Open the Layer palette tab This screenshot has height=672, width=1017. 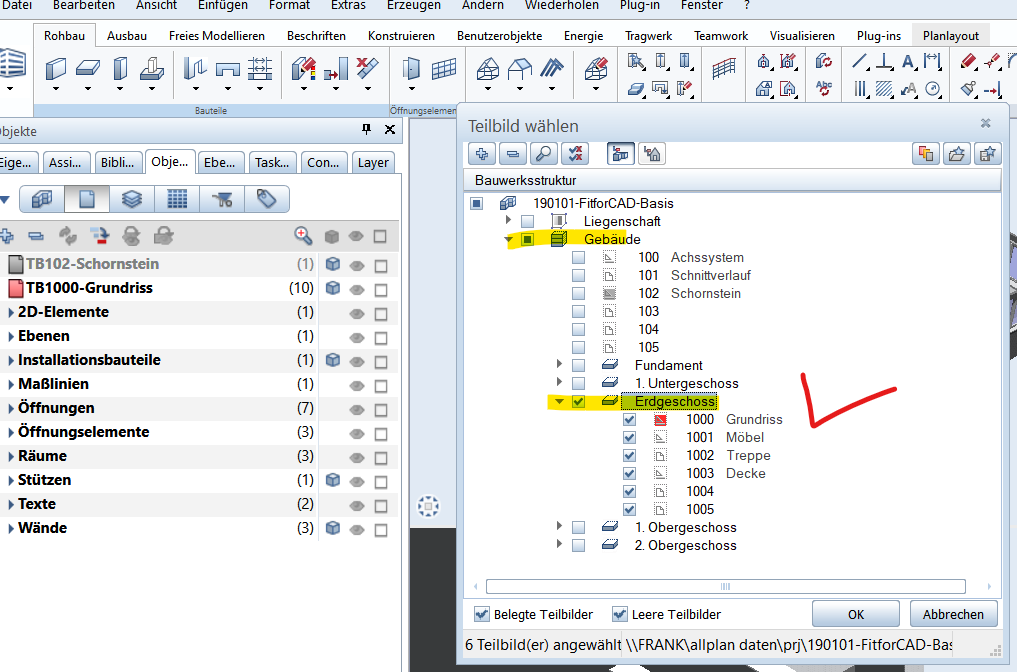(373, 163)
